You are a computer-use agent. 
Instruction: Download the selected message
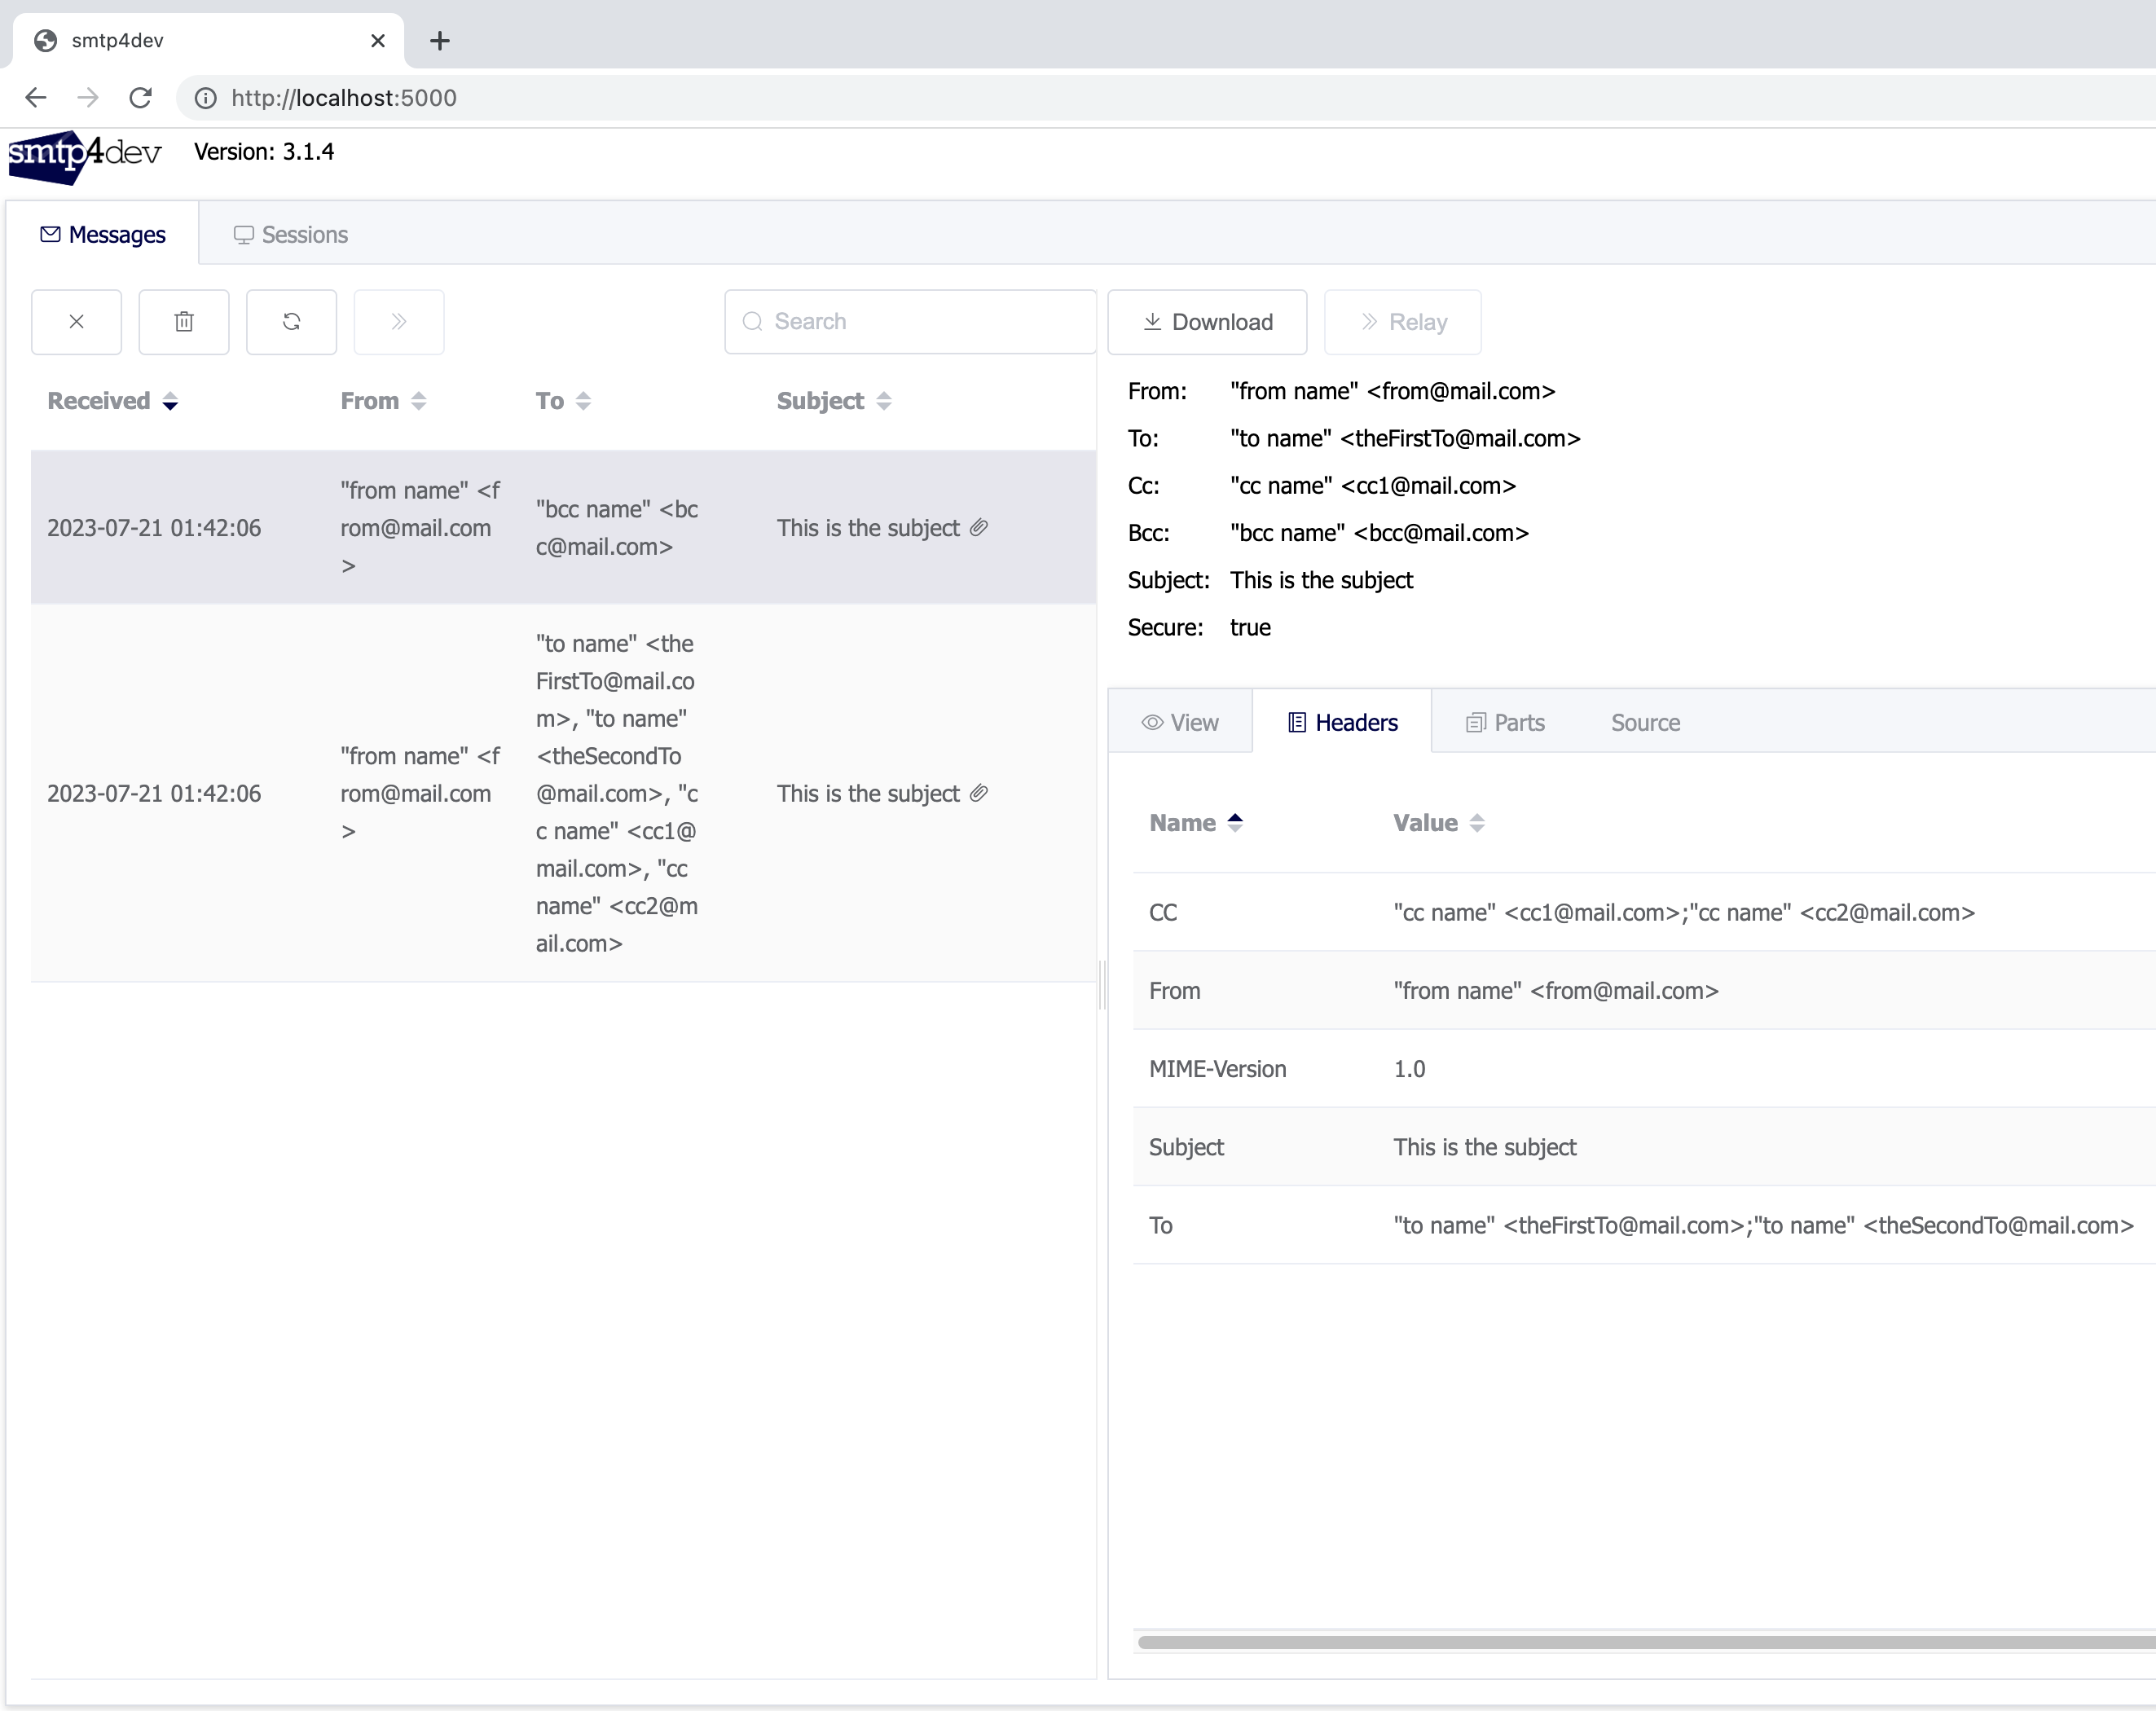[x=1207, y=322]
